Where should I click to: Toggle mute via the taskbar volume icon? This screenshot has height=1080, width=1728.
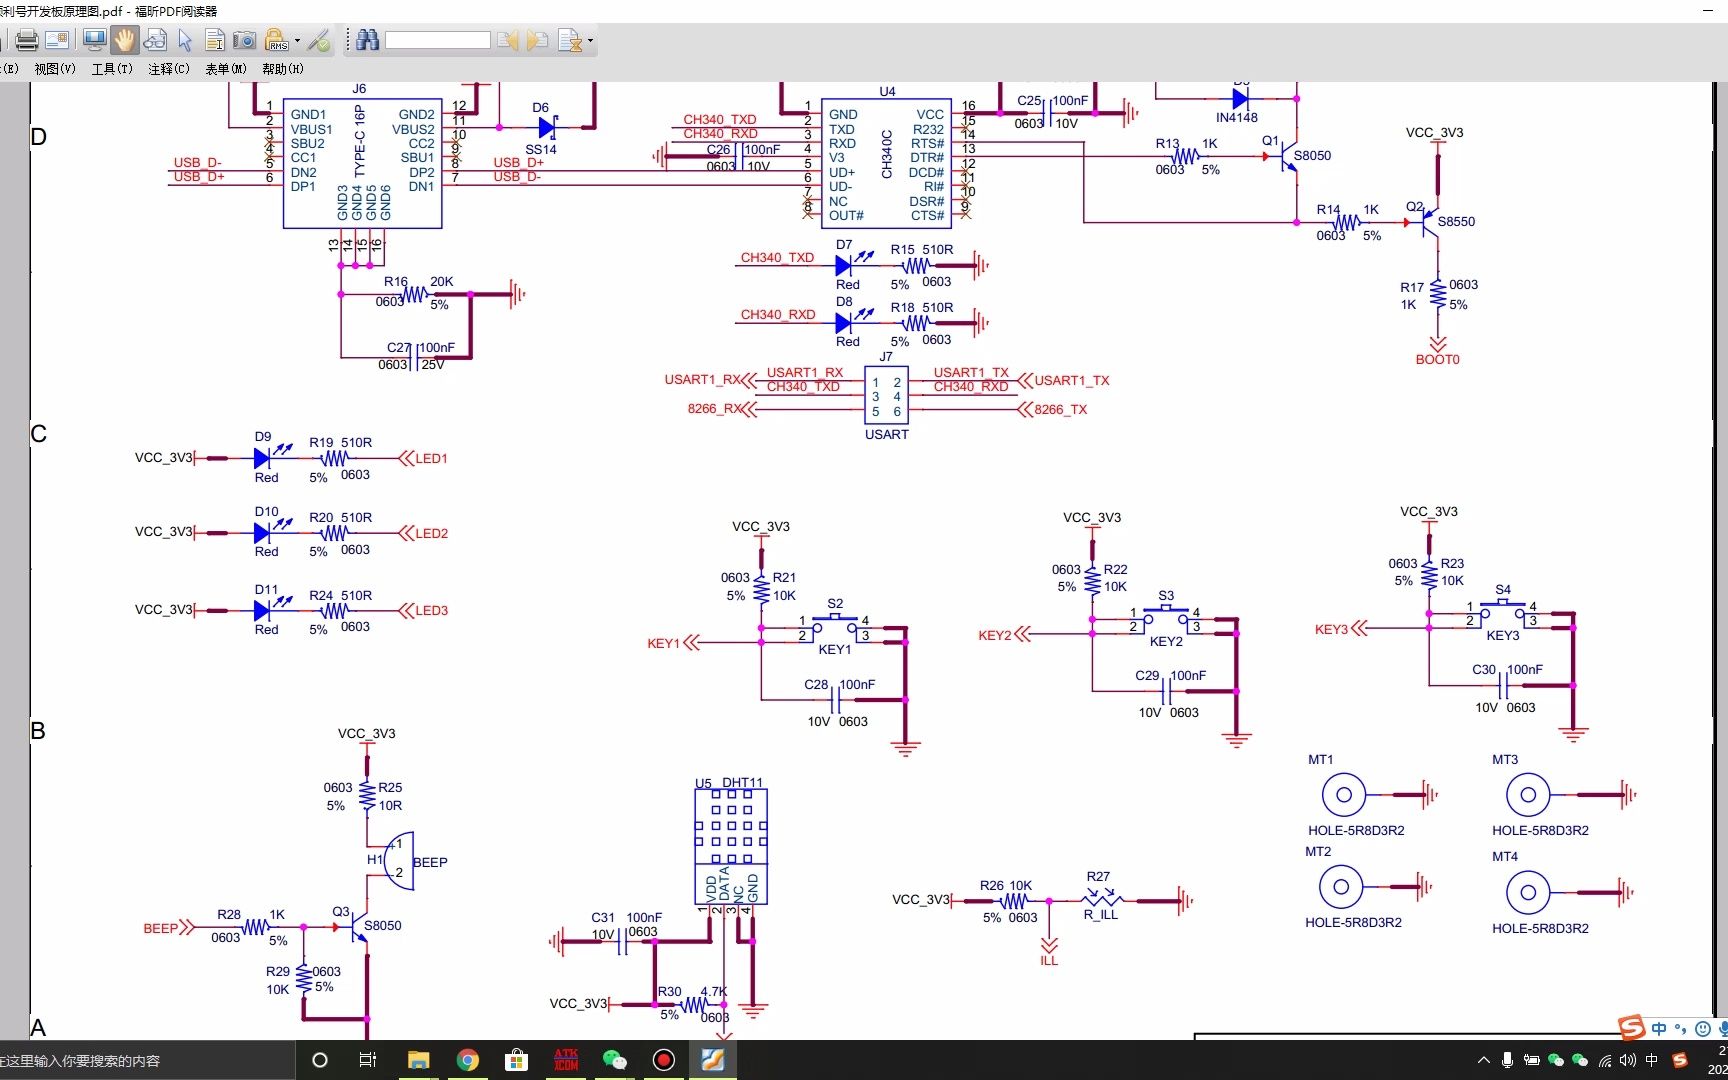[1628, 1060]
